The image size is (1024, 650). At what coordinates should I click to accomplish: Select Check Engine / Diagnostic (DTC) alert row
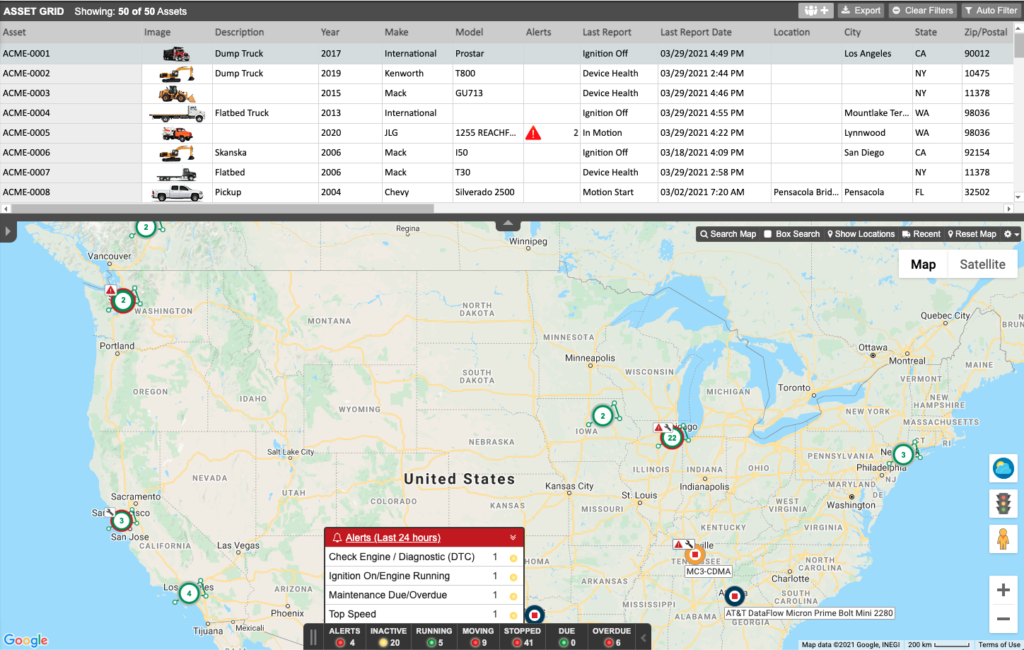(424, 557)
